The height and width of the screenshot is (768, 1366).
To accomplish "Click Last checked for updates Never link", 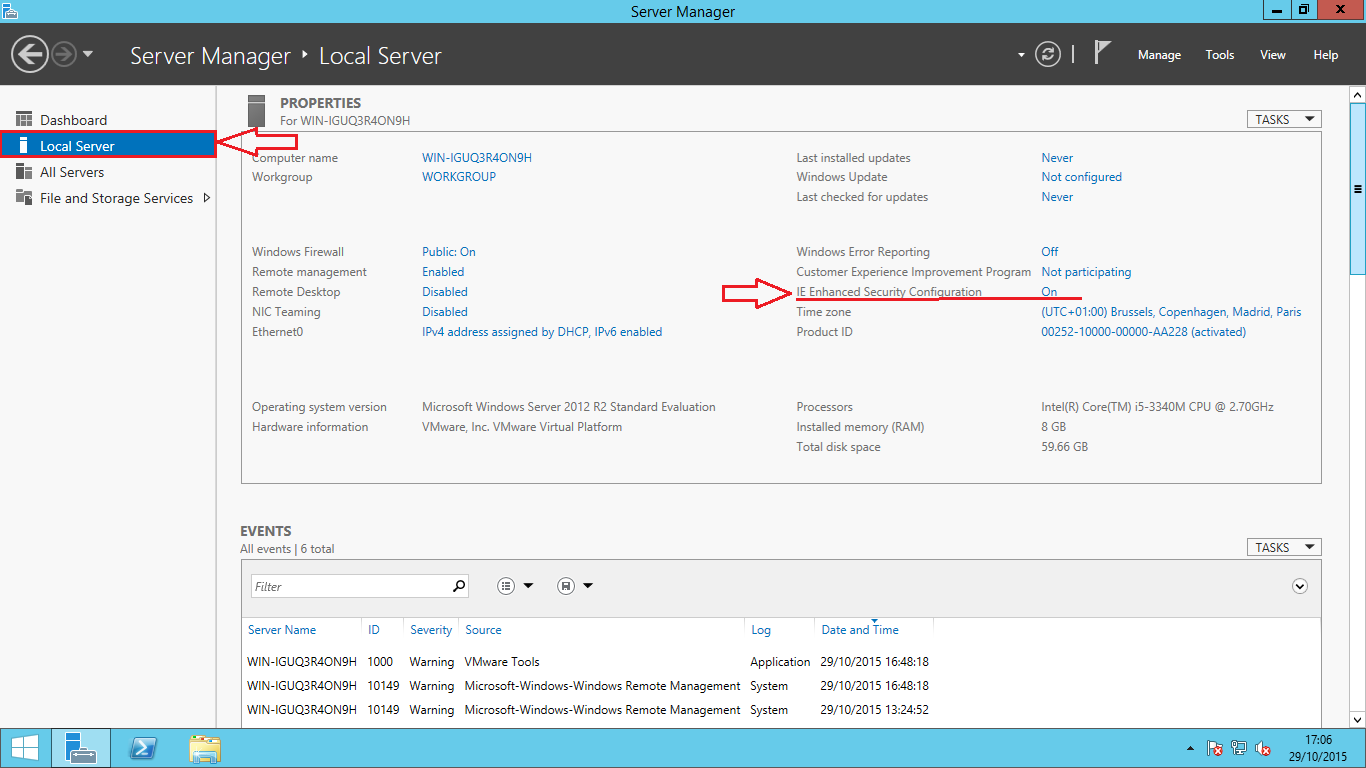I will (1057, 197).
